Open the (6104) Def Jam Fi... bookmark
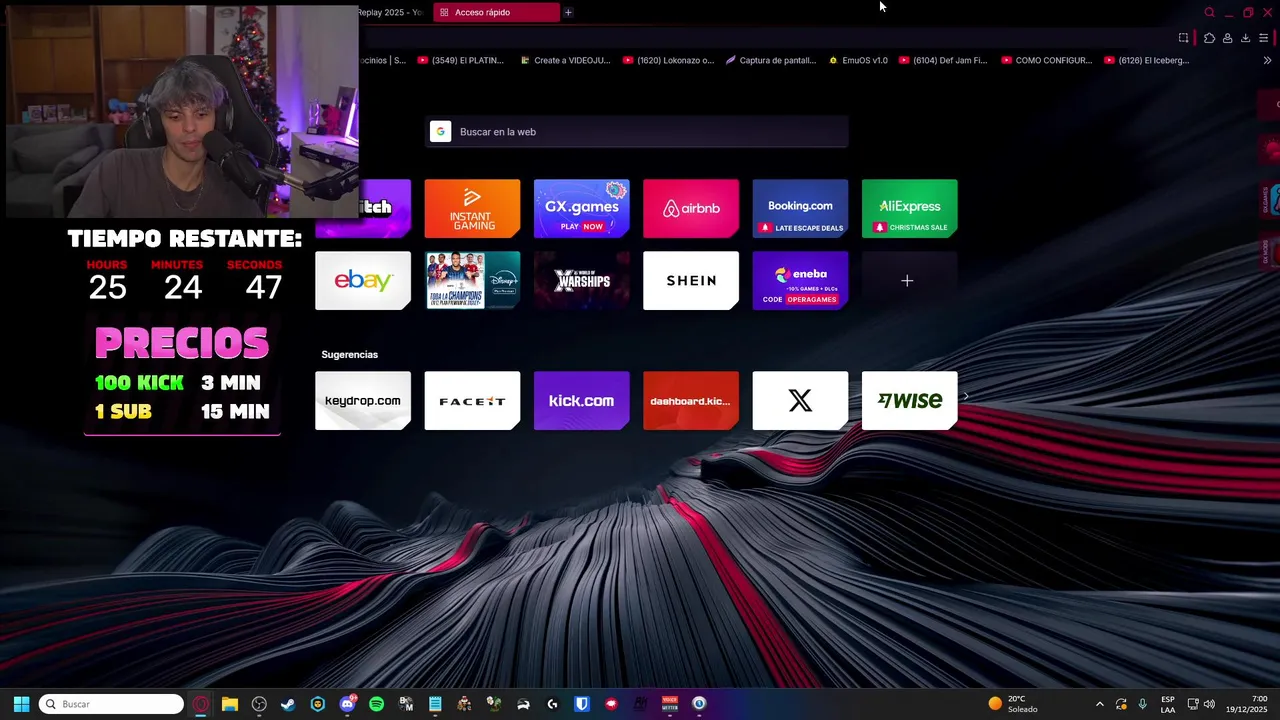 (943, 60)
